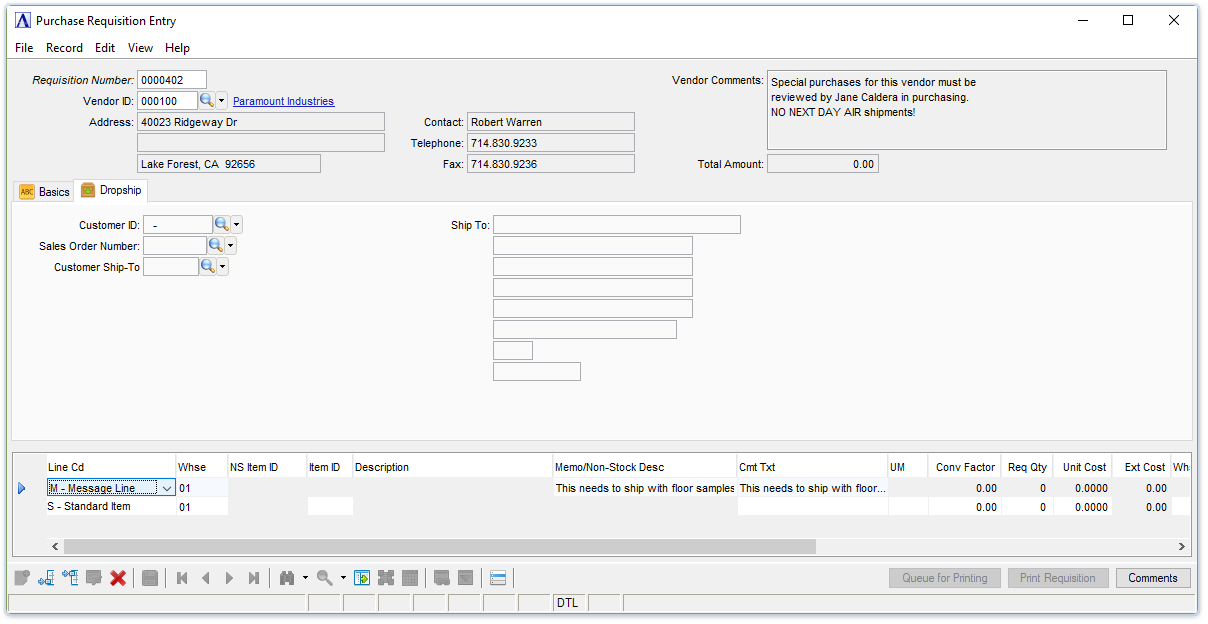Image resolution: width=1208 pixels, height=624 pixels.
Task: Open the Record menu
Action: [x=64, y=48]
